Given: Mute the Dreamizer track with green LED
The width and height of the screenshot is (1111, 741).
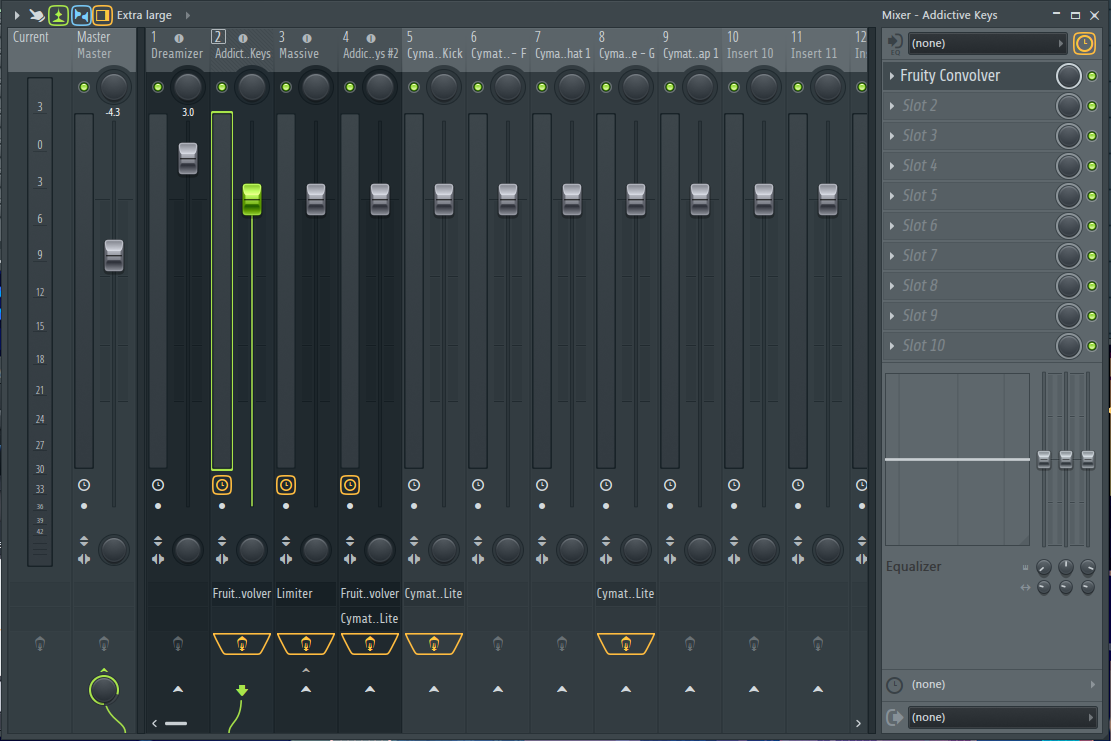Looking at the screenshot, I should [x=158, y=88].
